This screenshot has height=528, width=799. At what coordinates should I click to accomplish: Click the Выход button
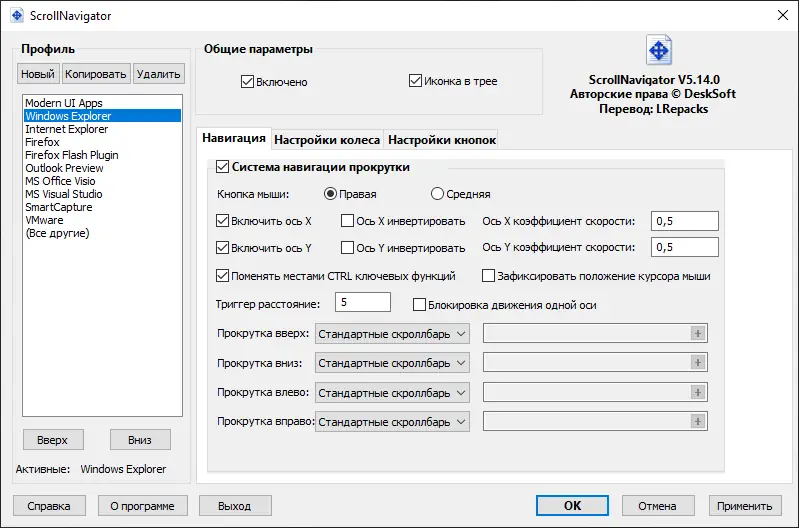click(235, 506)
